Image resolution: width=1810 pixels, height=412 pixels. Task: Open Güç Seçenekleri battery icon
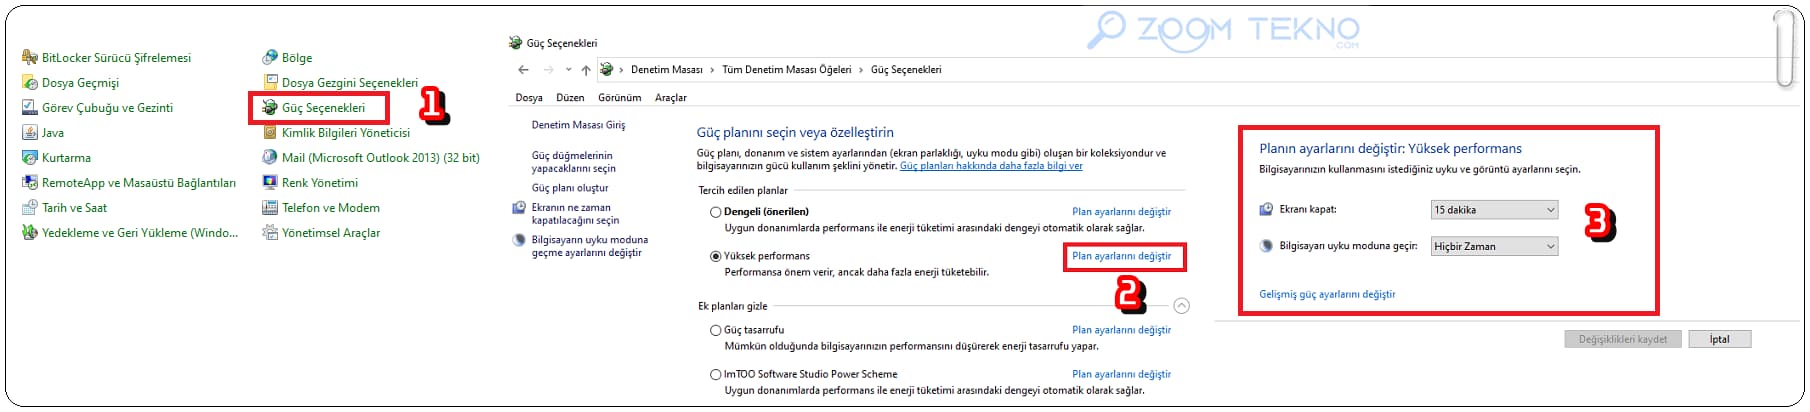270,107
